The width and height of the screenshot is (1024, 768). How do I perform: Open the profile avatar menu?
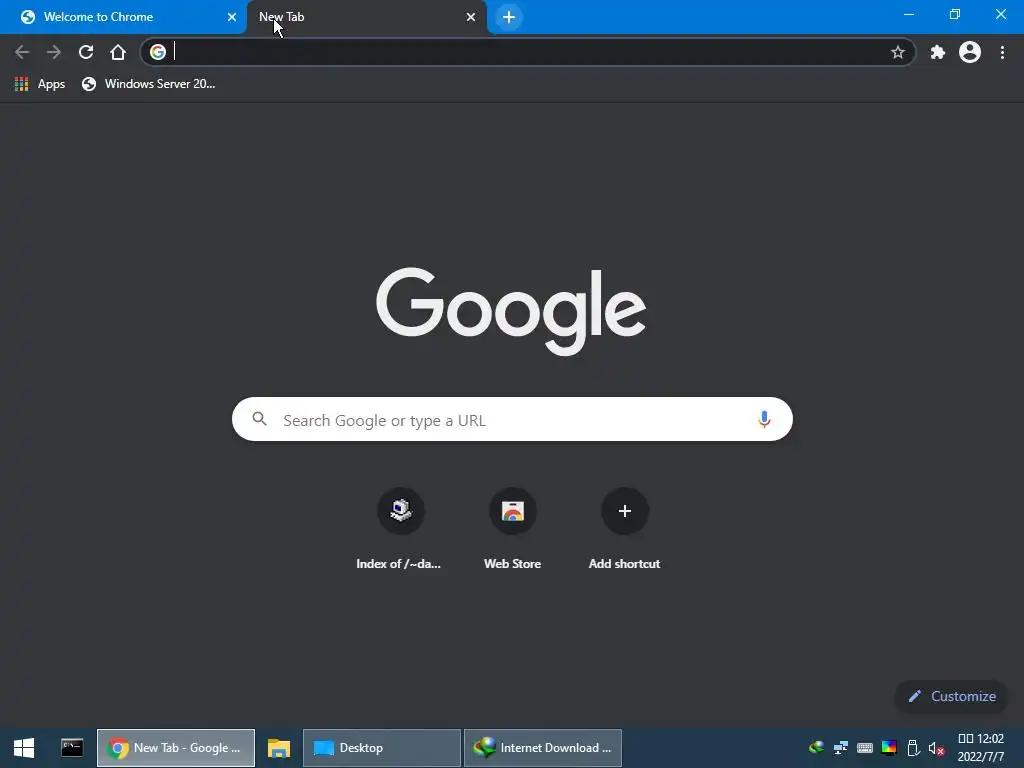pos(970,52)
